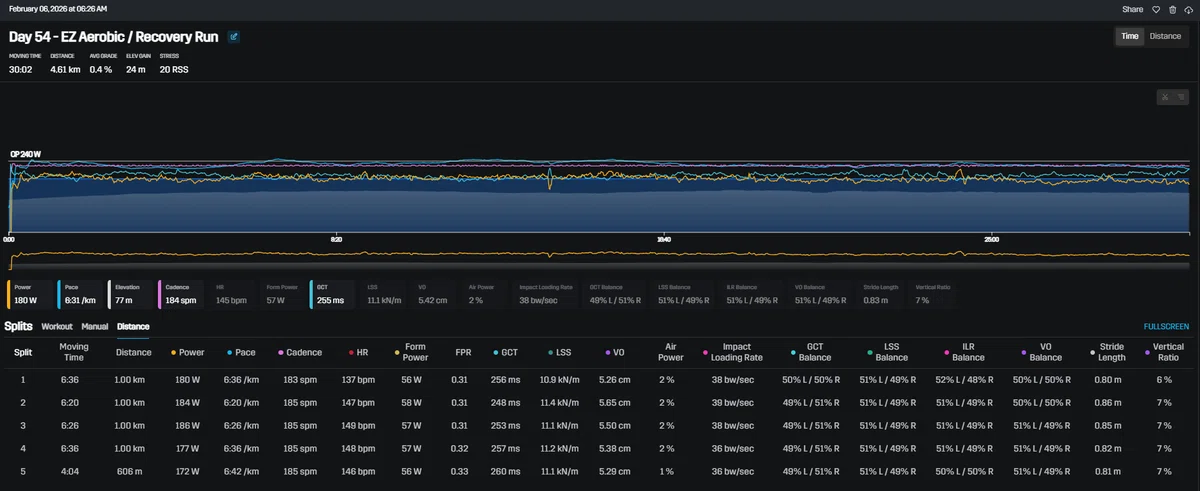Click the chart legend icon beside scissors

click(x=1182, y=97)
